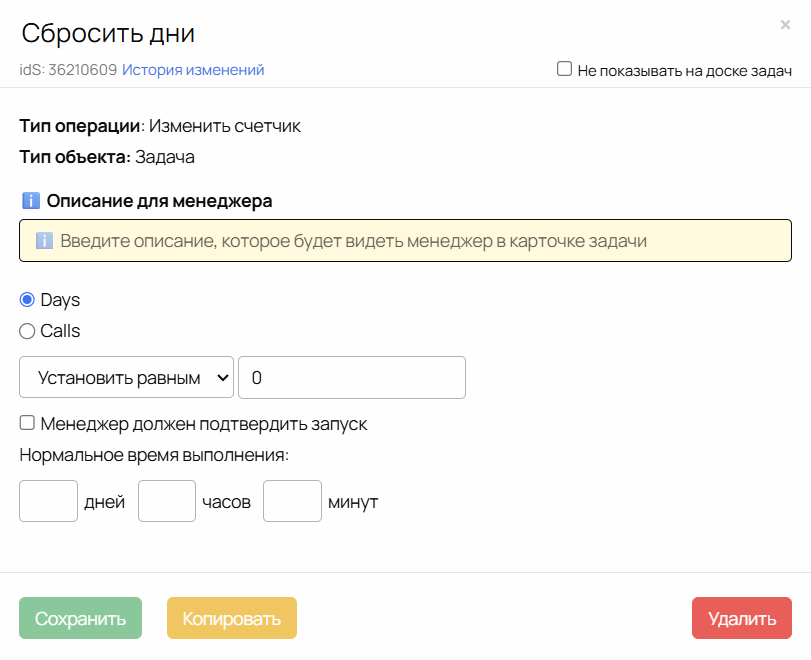Click the минут input box
This screenshot has width=811, height=660.
(x=292, y=501)
